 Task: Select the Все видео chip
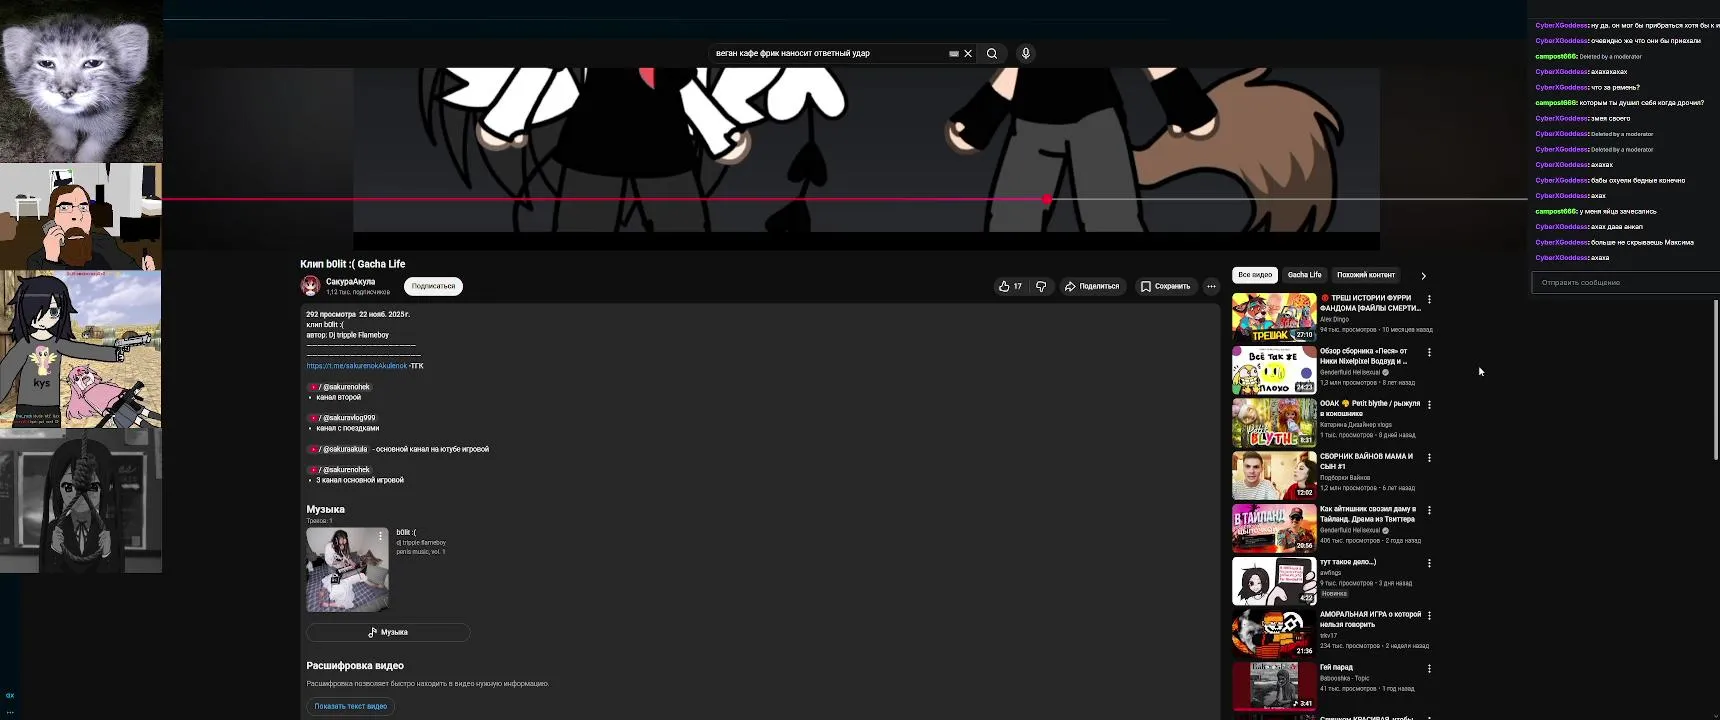1255,275
